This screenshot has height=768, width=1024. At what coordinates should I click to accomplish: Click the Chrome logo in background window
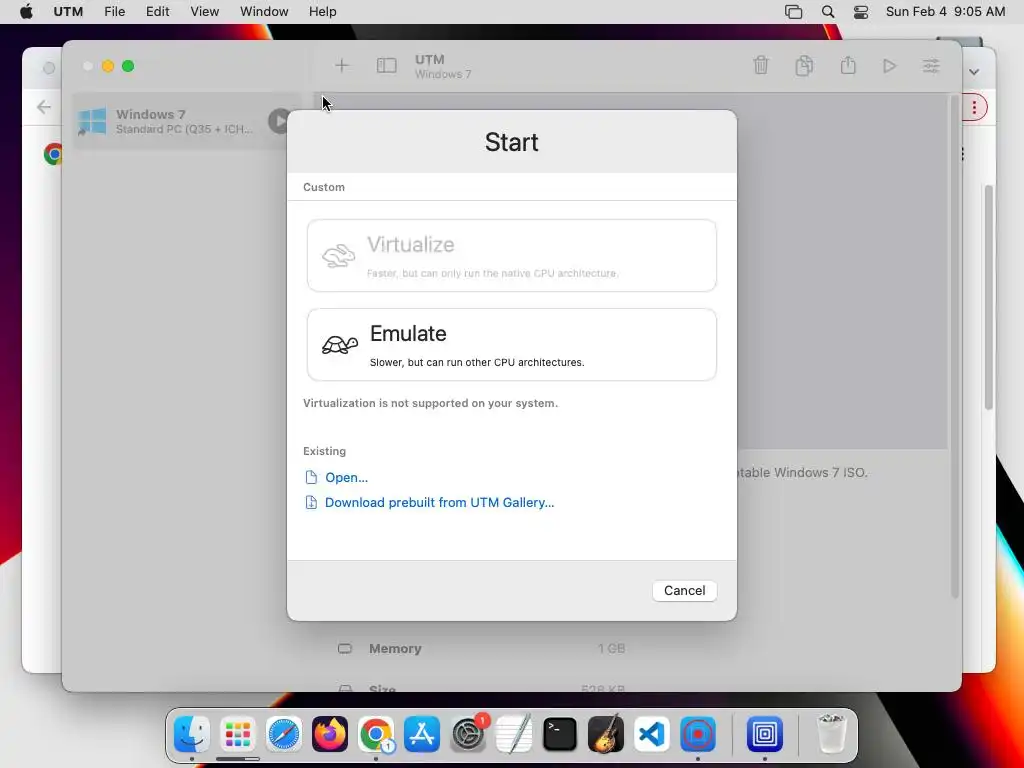pos(52,154)
